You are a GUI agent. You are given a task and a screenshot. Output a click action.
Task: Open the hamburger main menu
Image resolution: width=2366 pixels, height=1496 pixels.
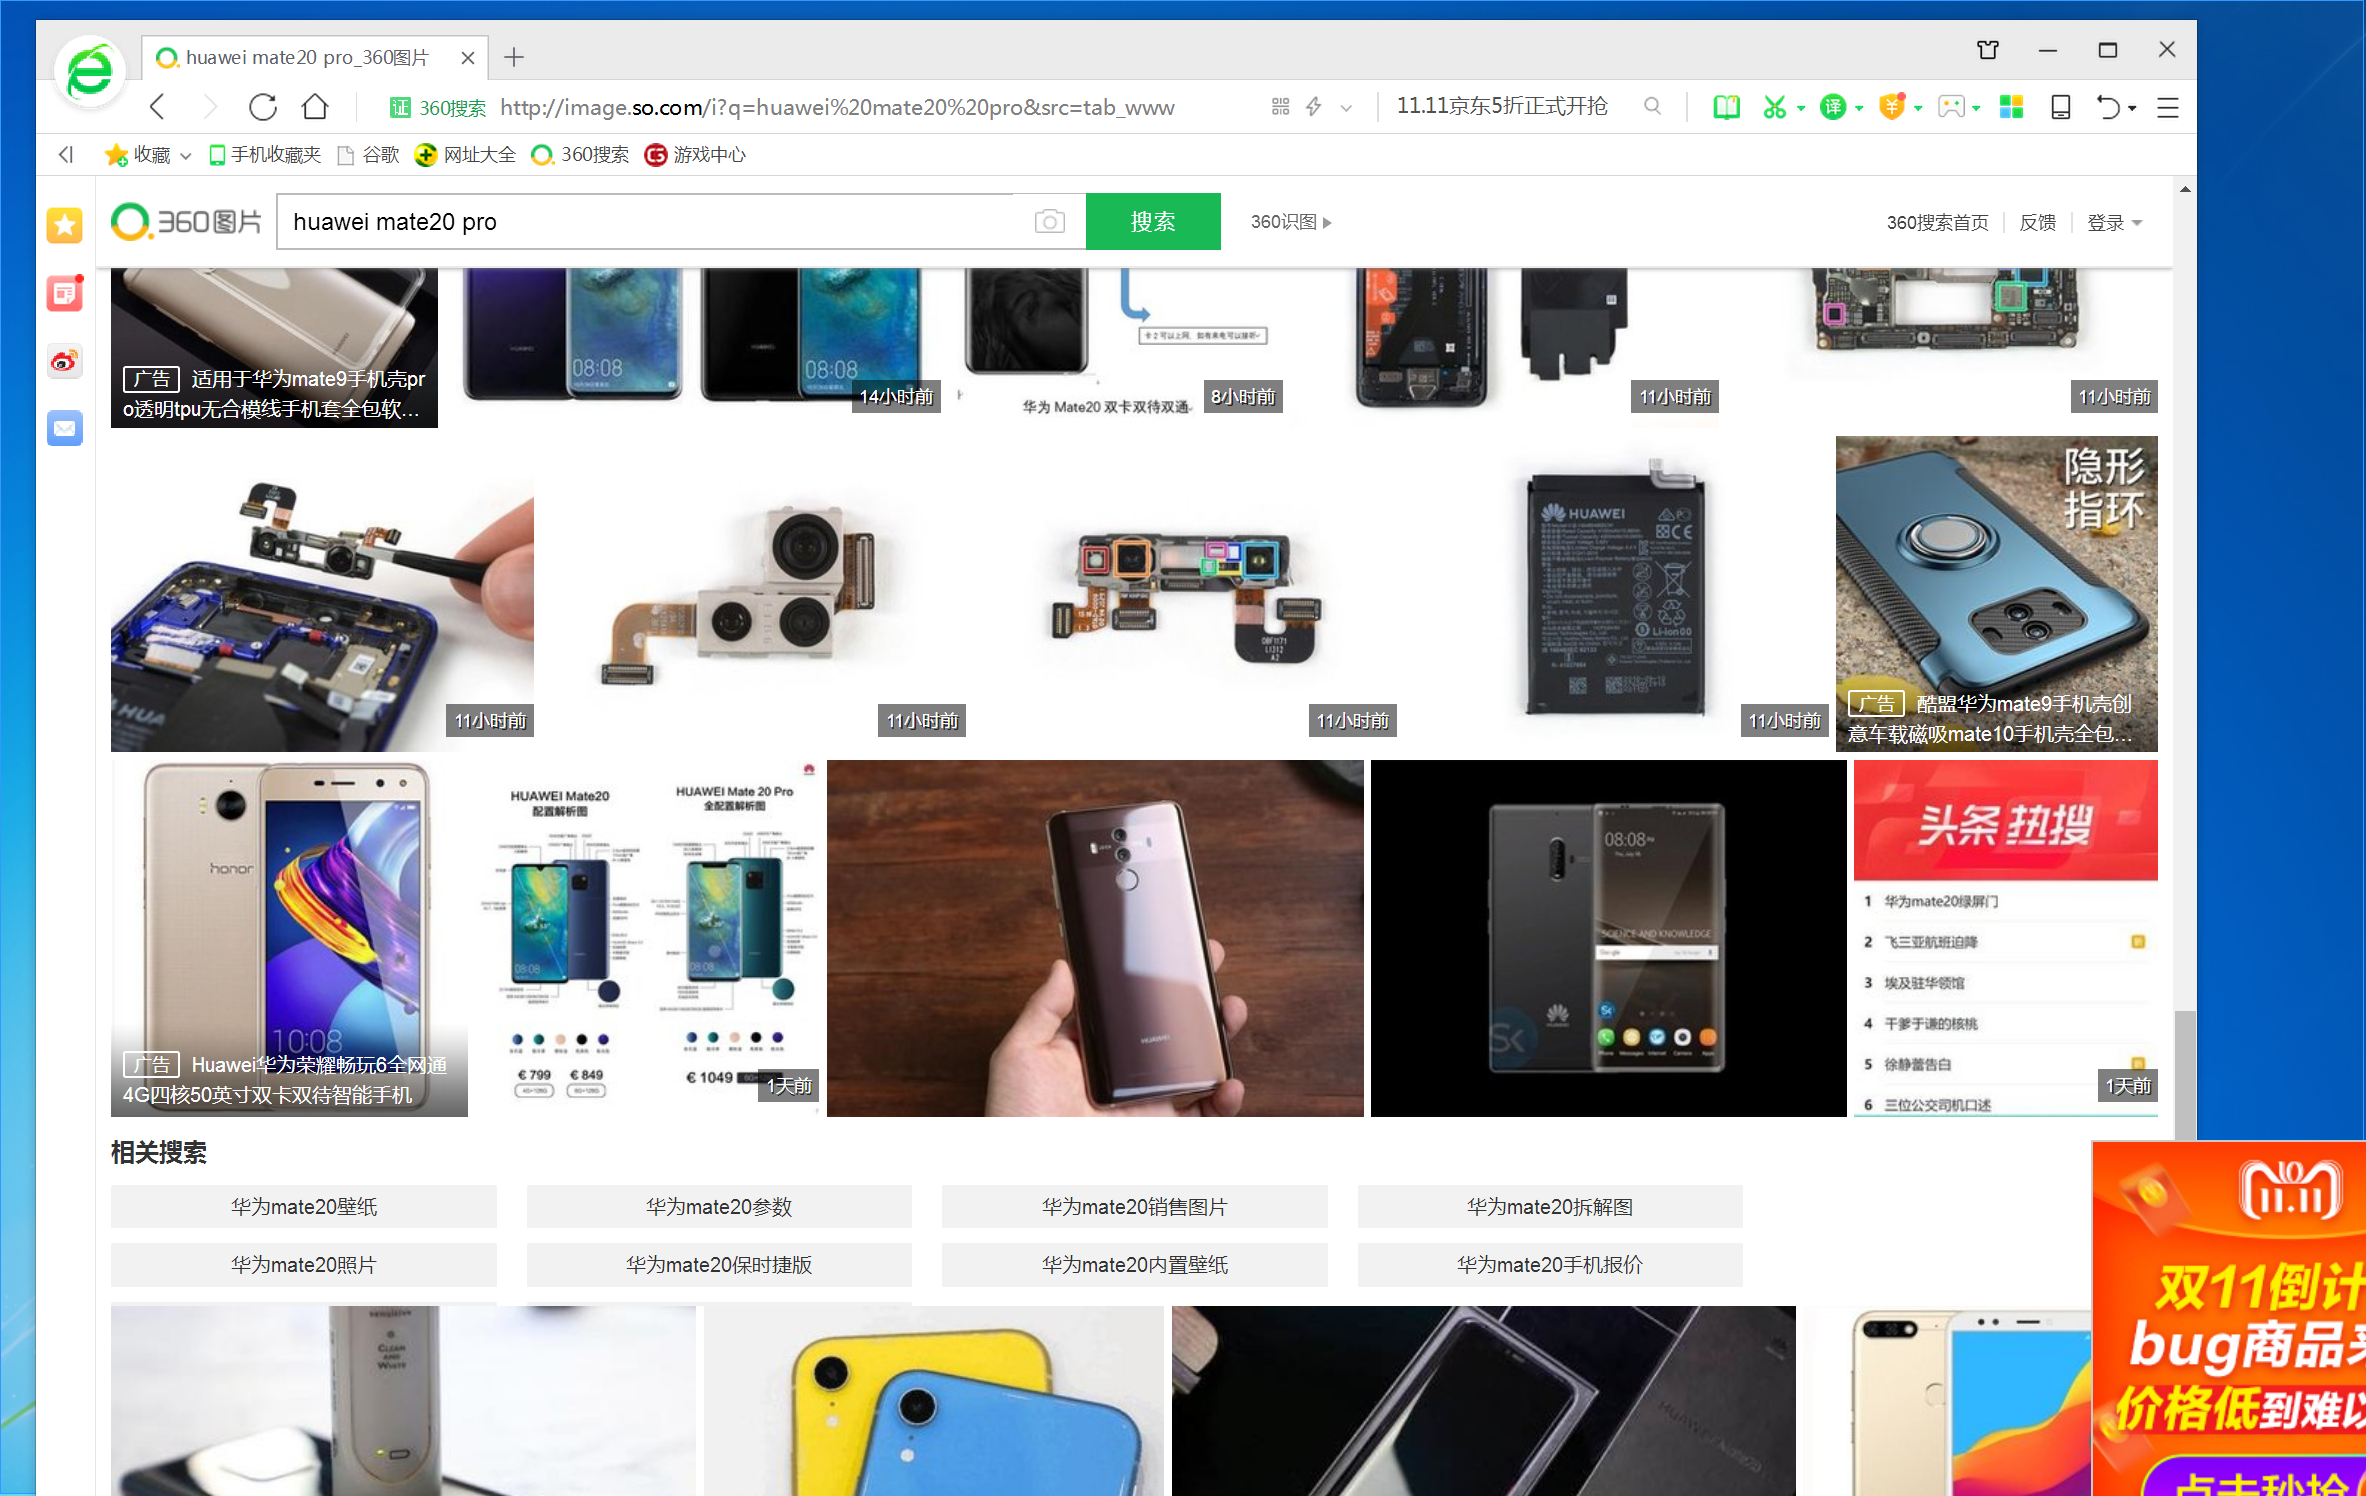[2167, 107]
